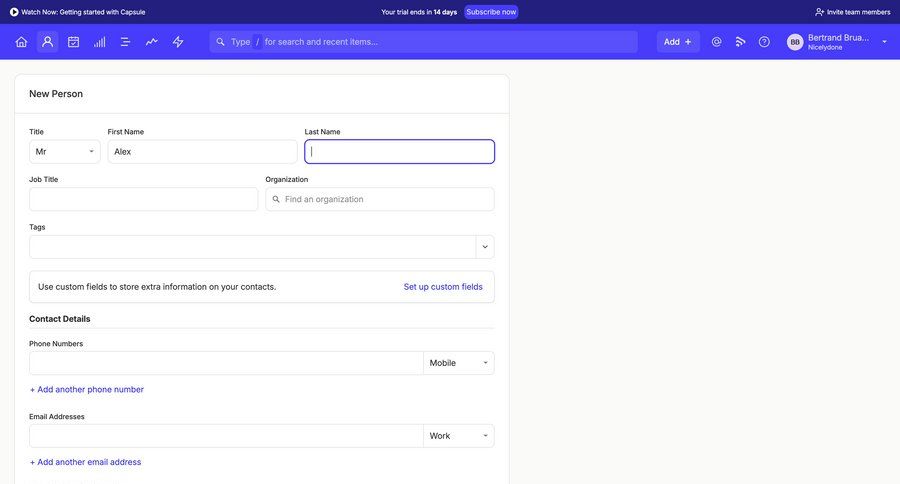Expand the Title dropdown showing Mr
This screenshot has height=484, width=900.
tap(65, 152)
